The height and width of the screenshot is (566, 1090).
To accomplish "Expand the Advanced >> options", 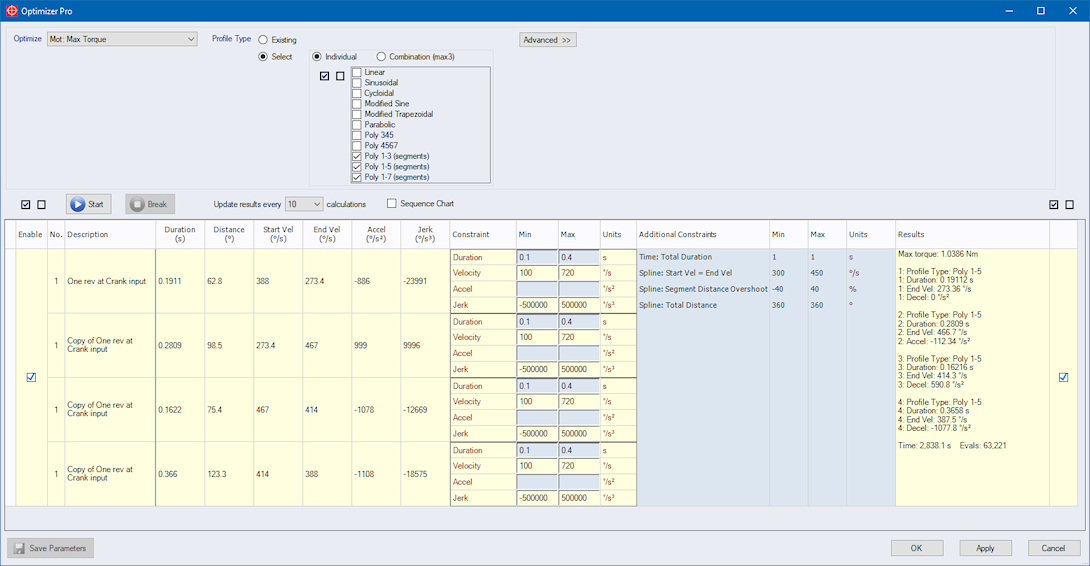I will click(x=547, y=40).
